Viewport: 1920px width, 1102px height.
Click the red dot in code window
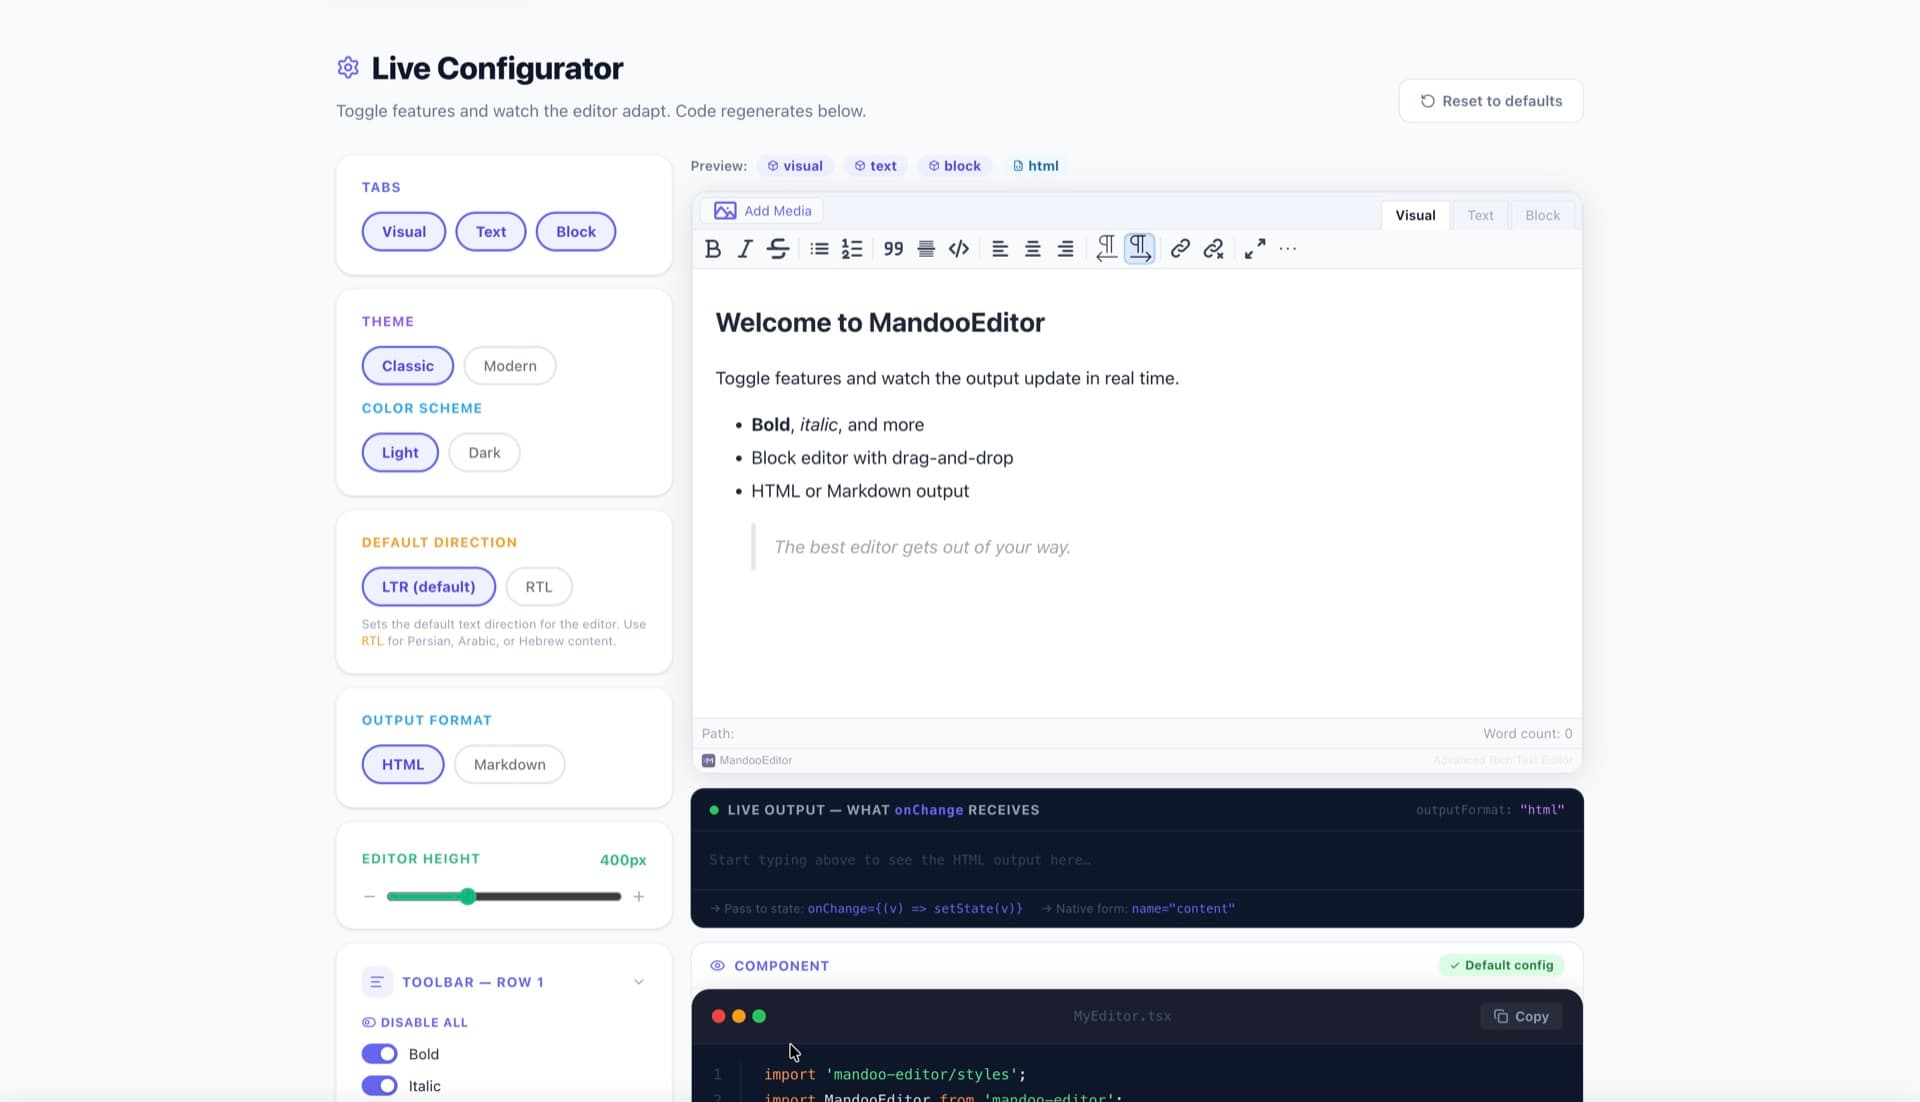tap(718, 1016)
